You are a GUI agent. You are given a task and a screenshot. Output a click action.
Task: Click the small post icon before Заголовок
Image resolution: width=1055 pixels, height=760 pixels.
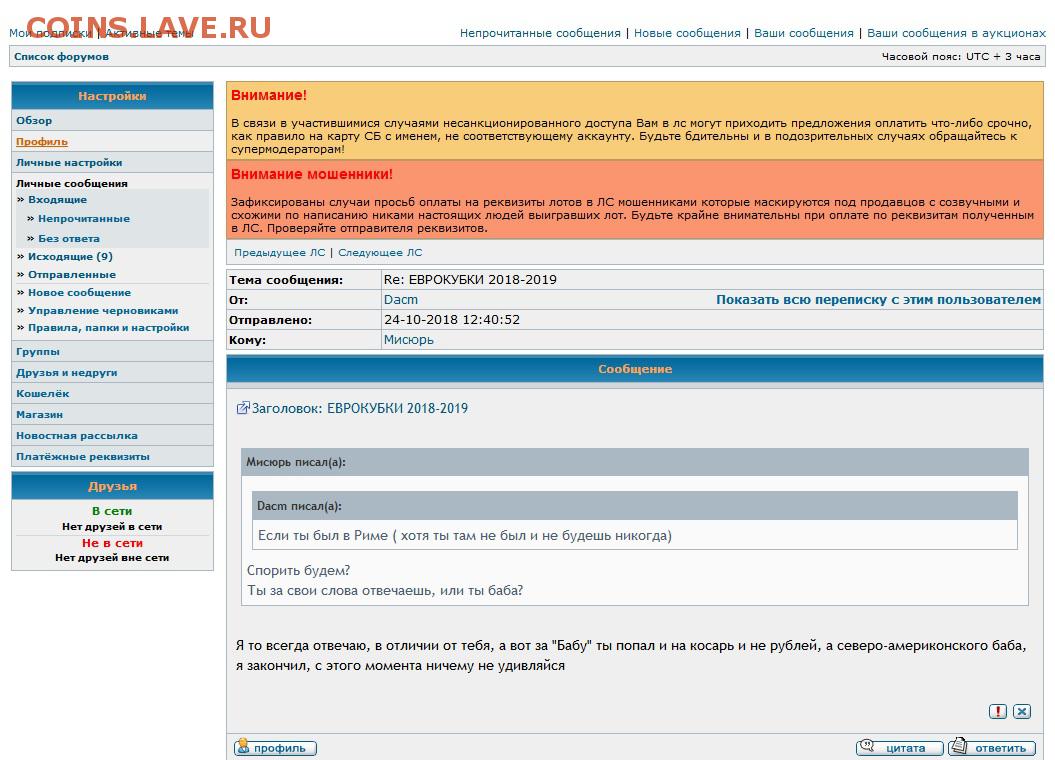(242, 408)
